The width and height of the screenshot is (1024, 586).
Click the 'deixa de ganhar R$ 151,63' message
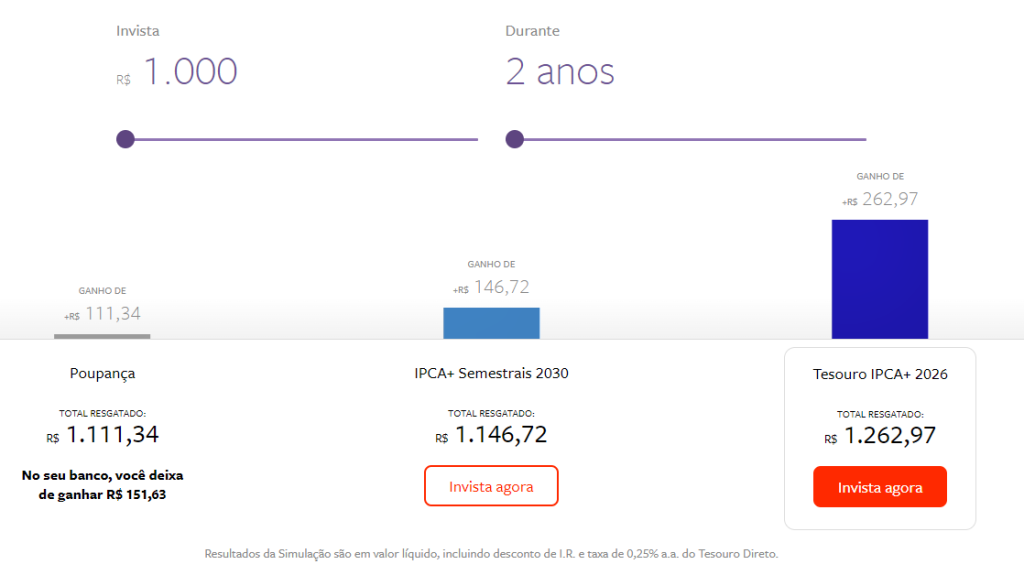(102, 485)
